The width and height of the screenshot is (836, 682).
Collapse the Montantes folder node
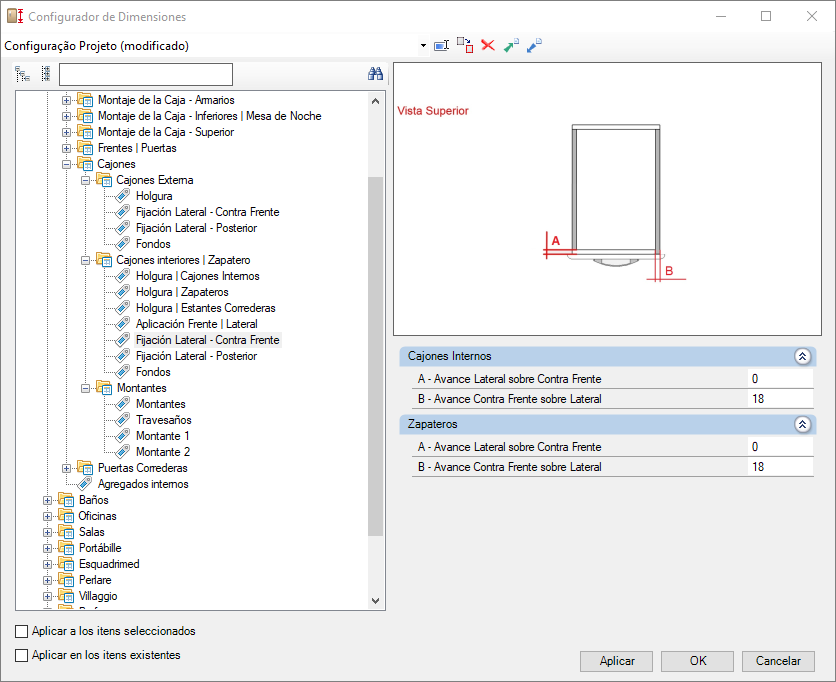tap(85, 388)
